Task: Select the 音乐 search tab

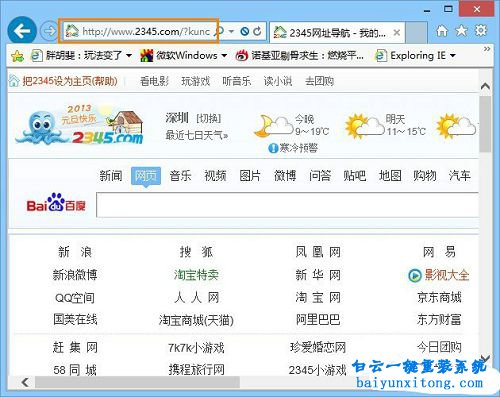Action: 180,176
